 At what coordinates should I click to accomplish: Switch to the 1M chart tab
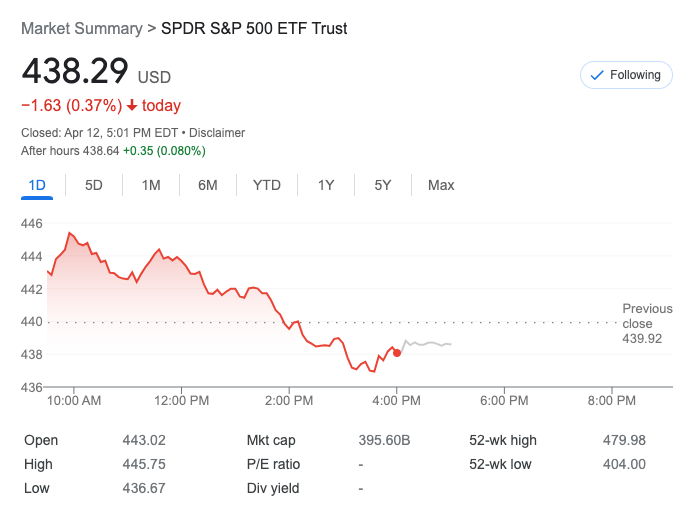coord(151,185)
